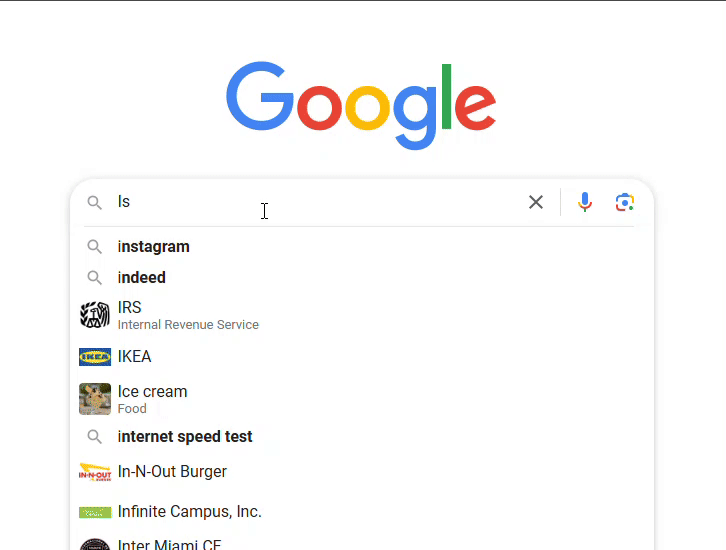Click the In-N-Out Burger logo
This screenshot has width=726, height=550.
point(95,472)
